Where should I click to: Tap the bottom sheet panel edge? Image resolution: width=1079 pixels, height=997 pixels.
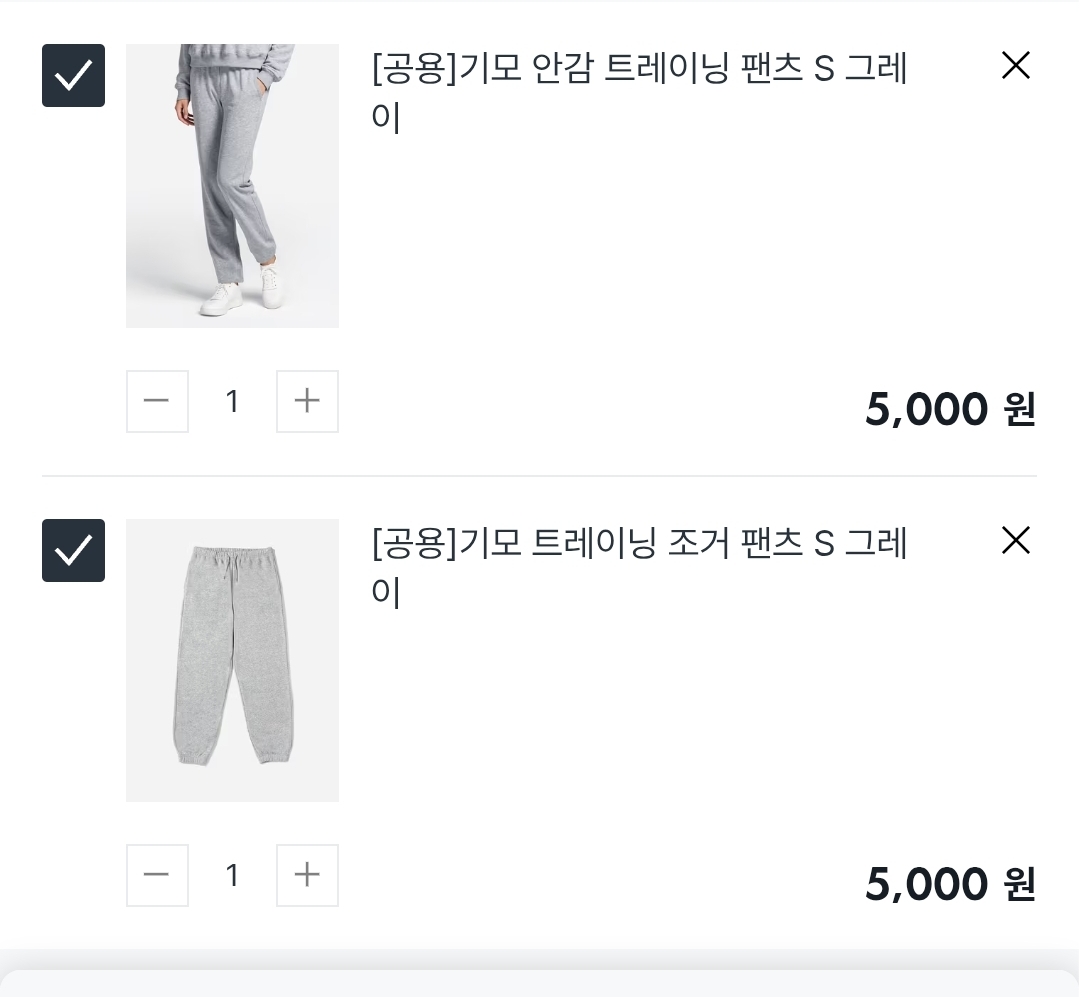pos(540,982)
